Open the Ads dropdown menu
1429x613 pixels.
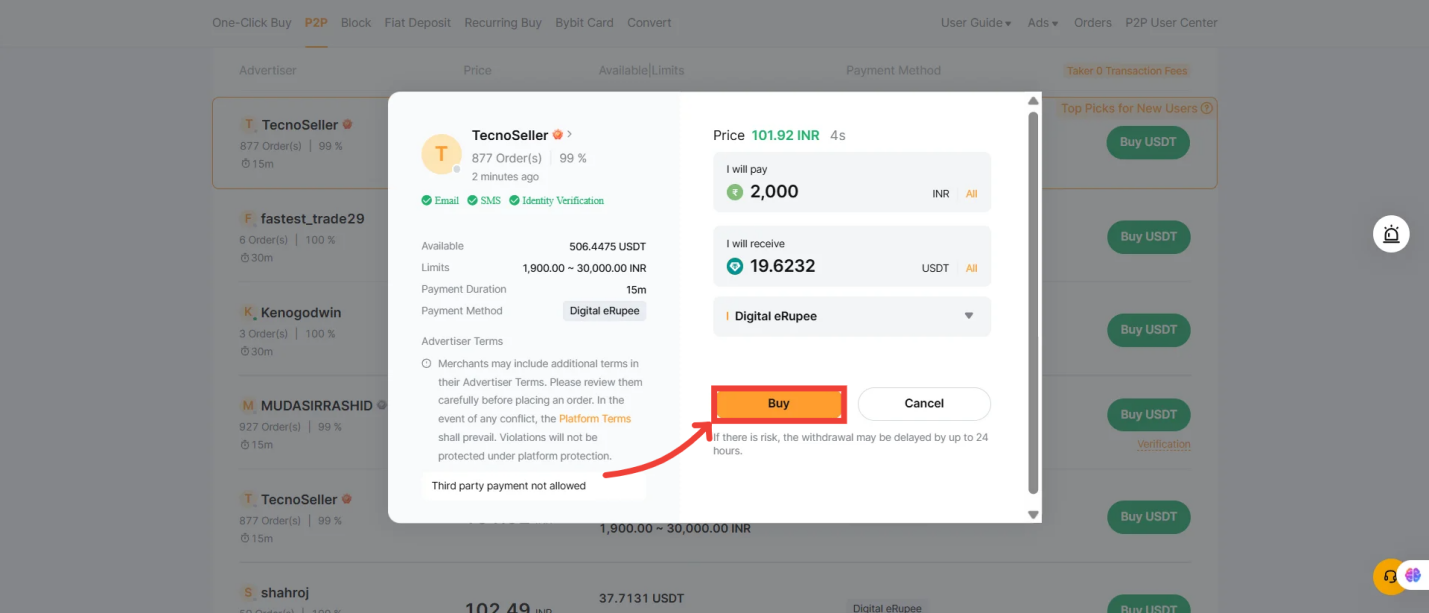1041,22
